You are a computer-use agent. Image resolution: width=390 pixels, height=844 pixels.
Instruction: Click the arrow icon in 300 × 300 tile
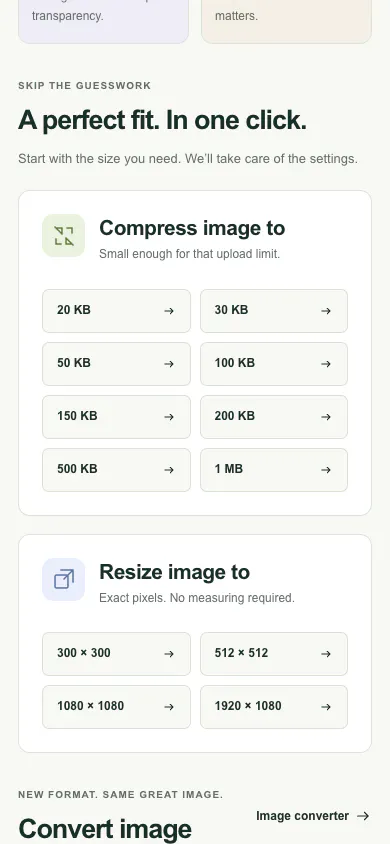tap(169, 653)
